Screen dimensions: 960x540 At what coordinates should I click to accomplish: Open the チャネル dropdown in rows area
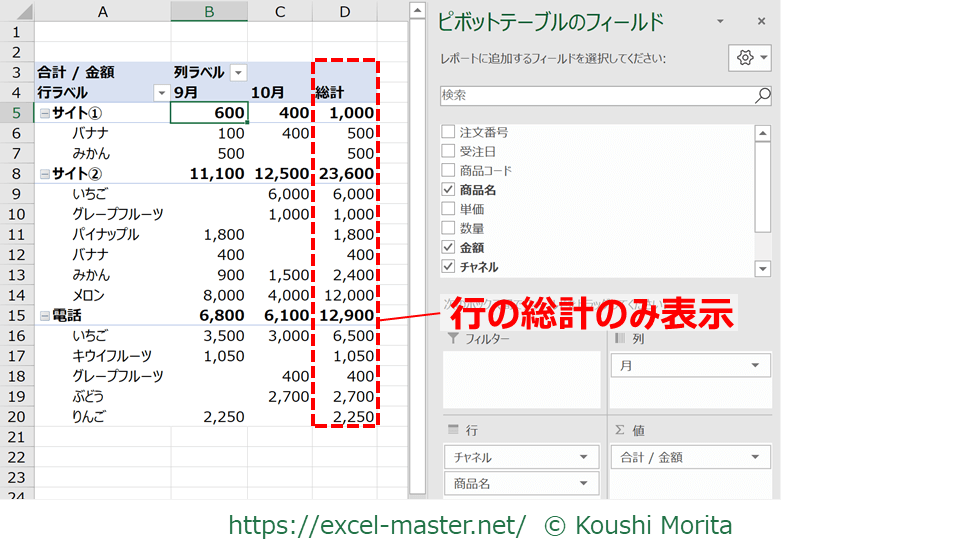[x=583, y=458]
